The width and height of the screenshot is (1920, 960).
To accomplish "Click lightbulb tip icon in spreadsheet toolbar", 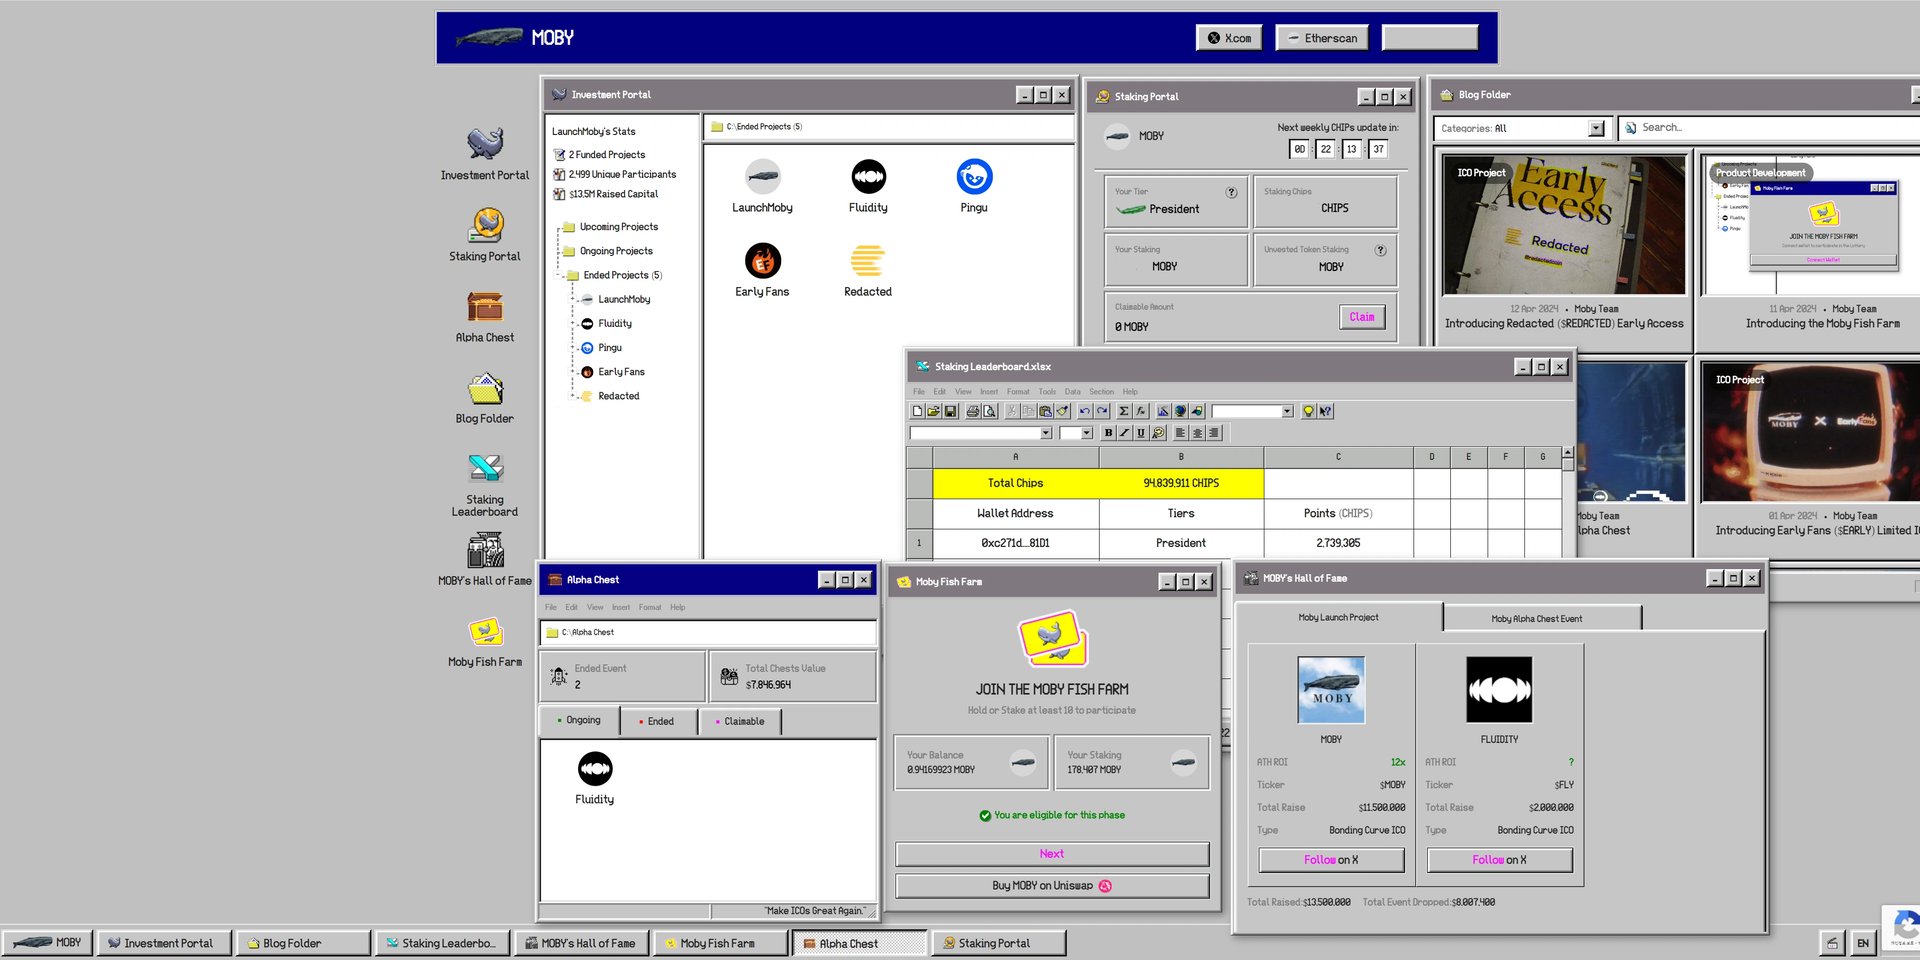I will pos(1308,411).
